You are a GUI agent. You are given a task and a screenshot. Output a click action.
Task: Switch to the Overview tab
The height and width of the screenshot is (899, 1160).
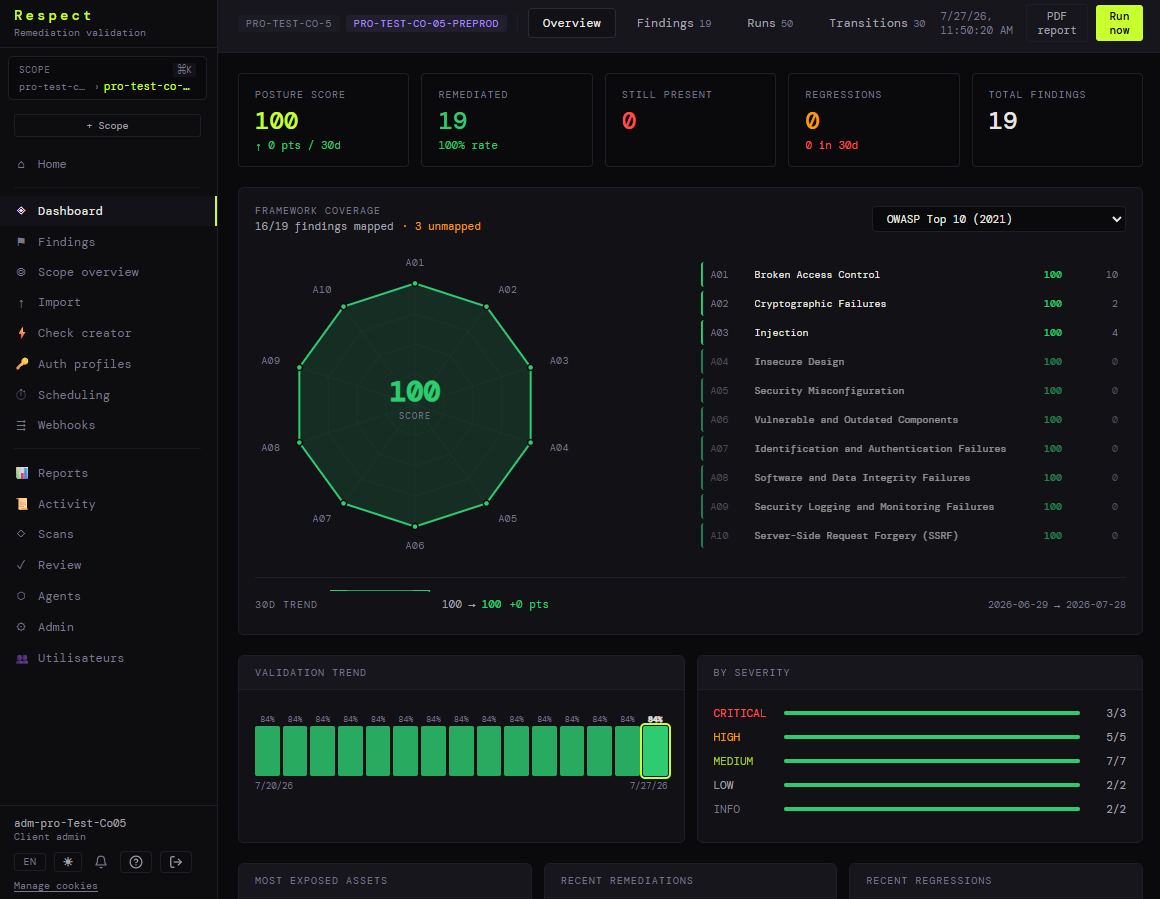pos(572,23)
